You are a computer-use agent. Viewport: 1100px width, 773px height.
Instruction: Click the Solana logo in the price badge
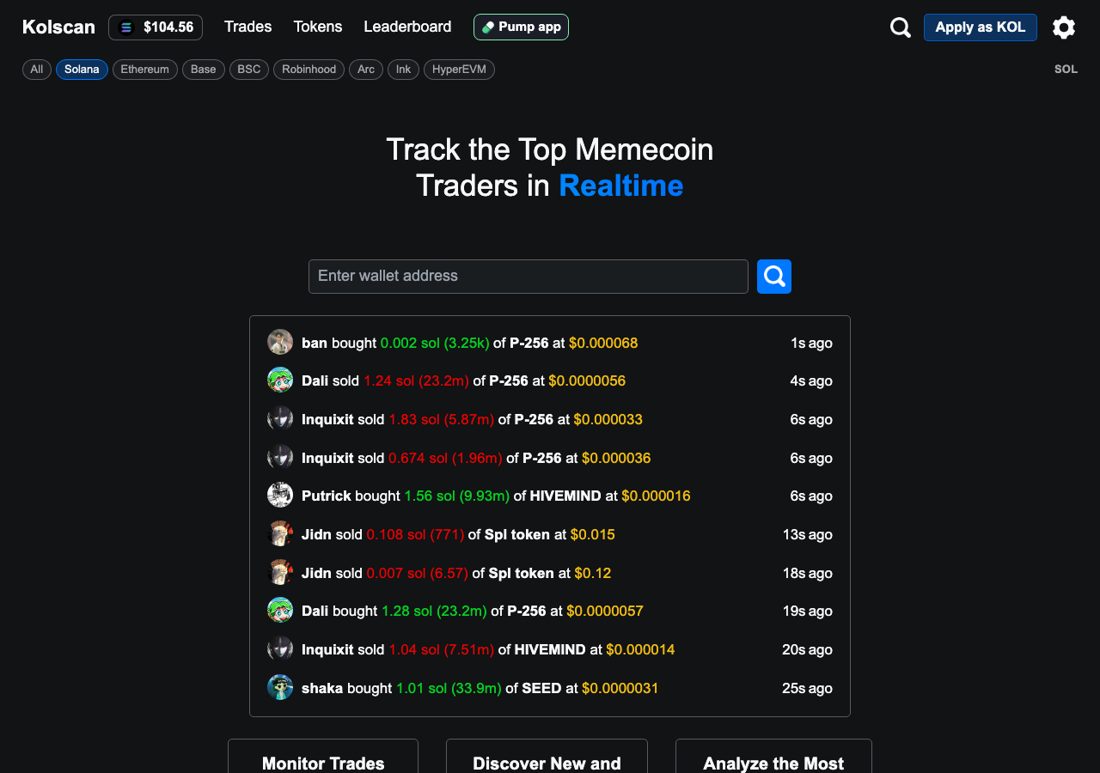coord(126,27)
